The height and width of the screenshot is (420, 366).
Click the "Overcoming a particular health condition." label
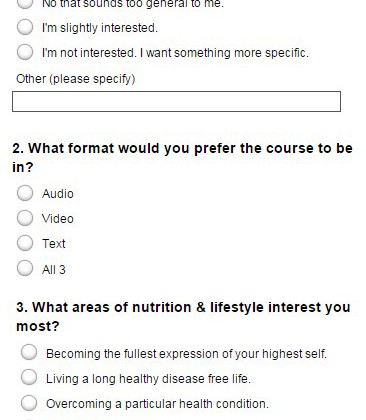[x=157, y=404]
